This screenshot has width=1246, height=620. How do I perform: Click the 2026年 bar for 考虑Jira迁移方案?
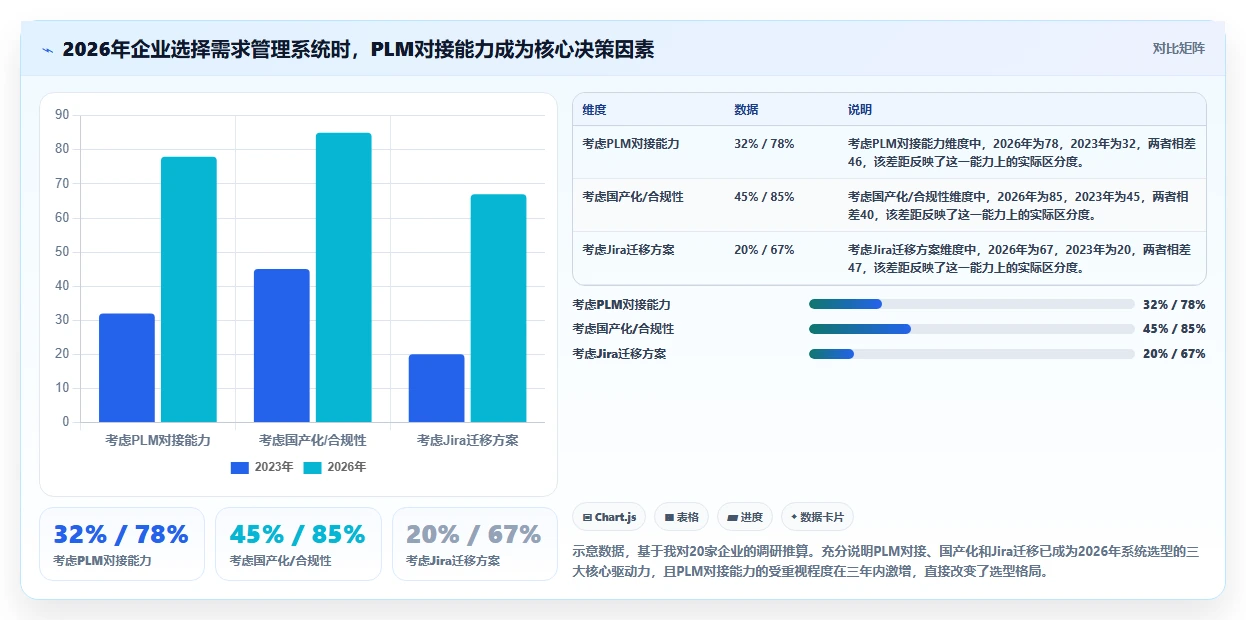499,308
